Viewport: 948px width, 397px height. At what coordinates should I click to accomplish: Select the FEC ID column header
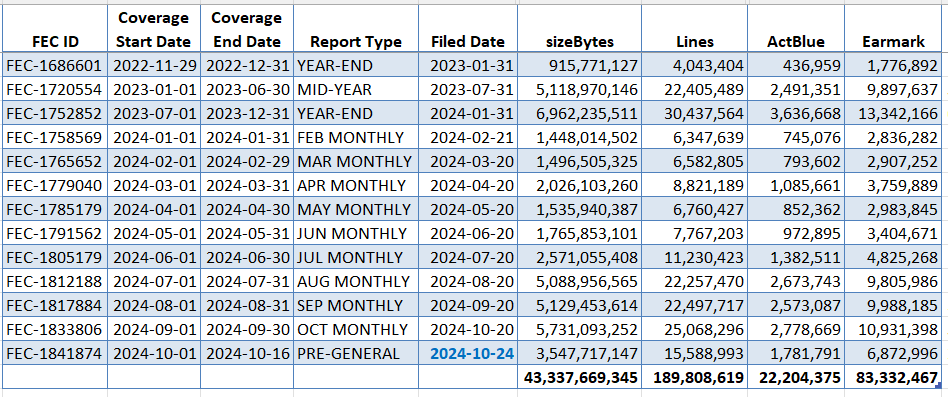pyautogui.click(x=56, y=29)
